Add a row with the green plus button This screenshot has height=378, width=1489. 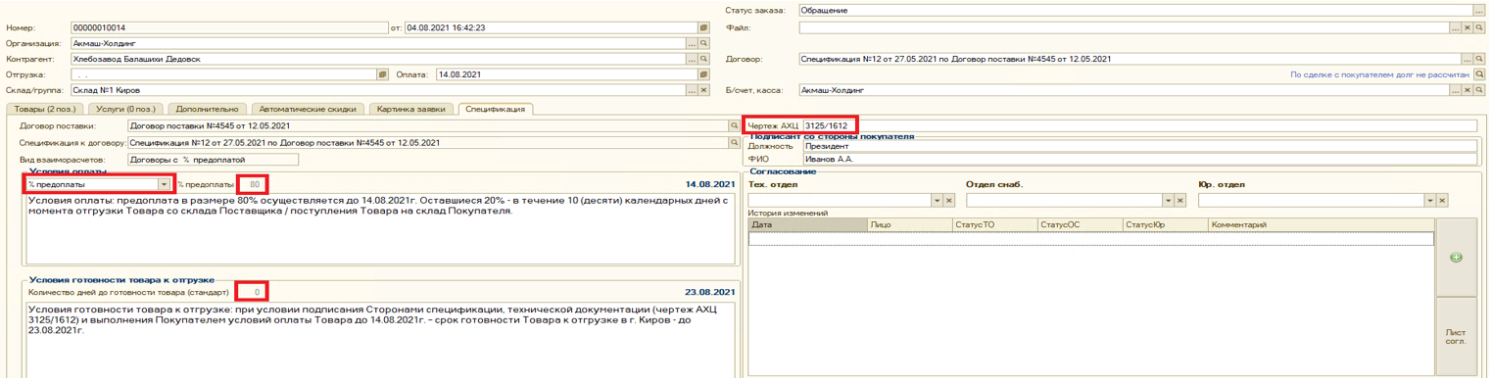click(1456, 258)
